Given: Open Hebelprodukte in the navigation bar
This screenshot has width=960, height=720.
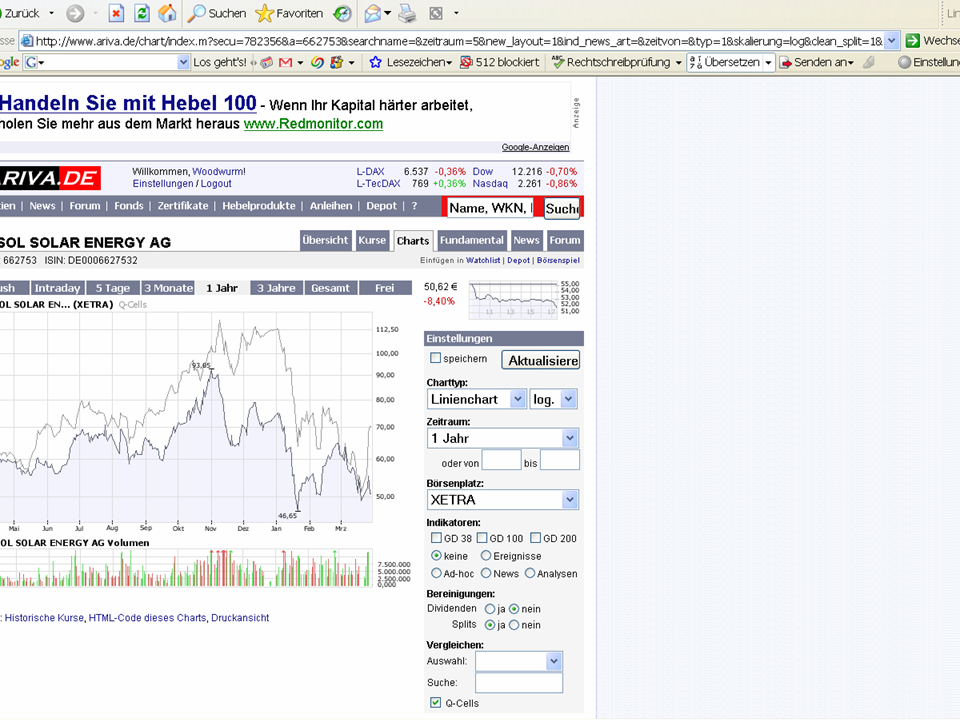Looking at the screenshot, I should tap(258, 206).
